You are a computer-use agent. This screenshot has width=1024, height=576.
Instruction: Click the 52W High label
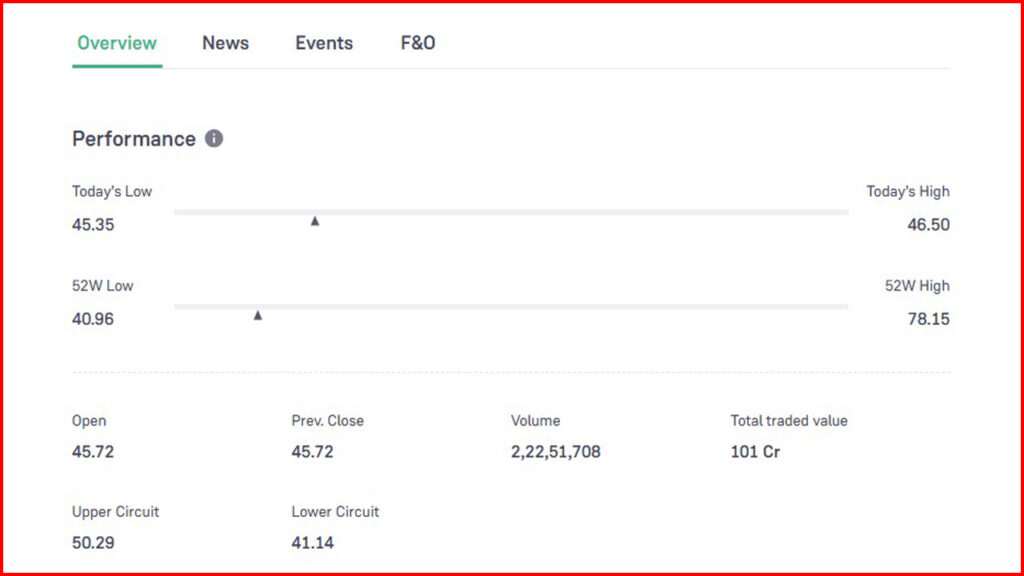point(917,286)
